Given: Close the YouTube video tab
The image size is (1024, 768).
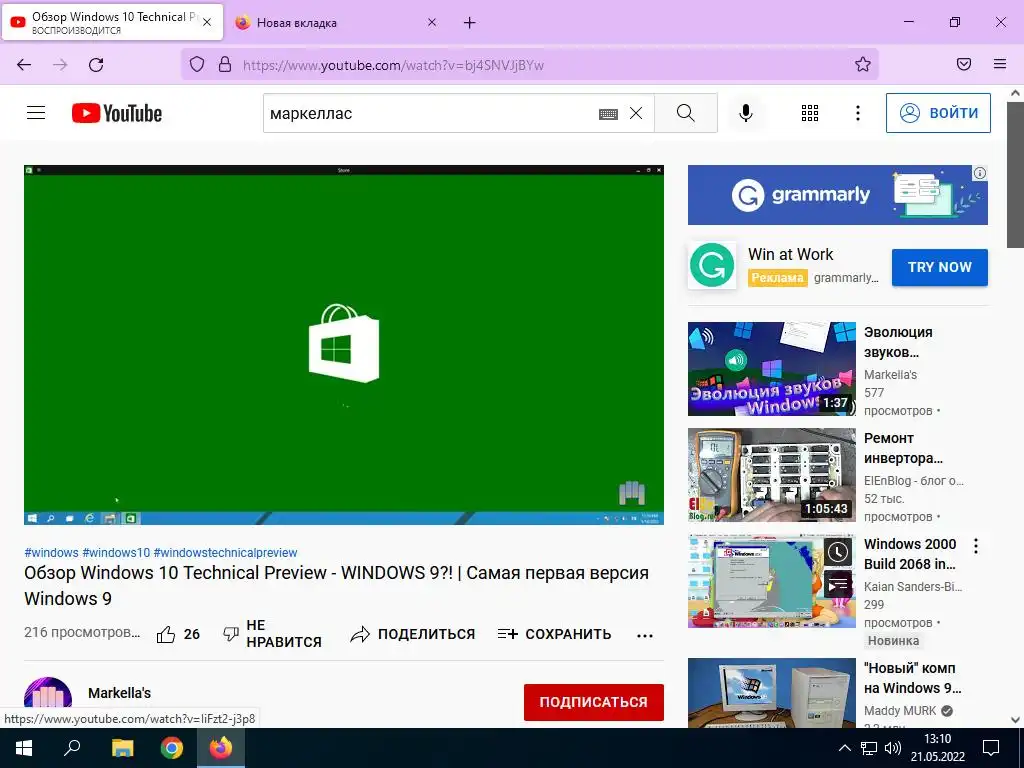Looking at the screenshot, I should (207, 22).
